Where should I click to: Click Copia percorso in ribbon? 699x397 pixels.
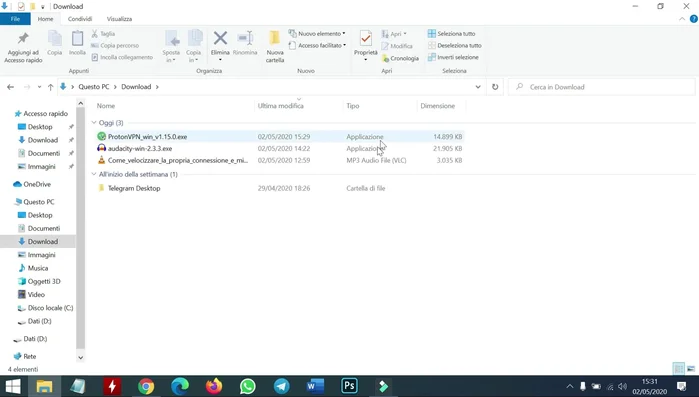click(115, 45)
